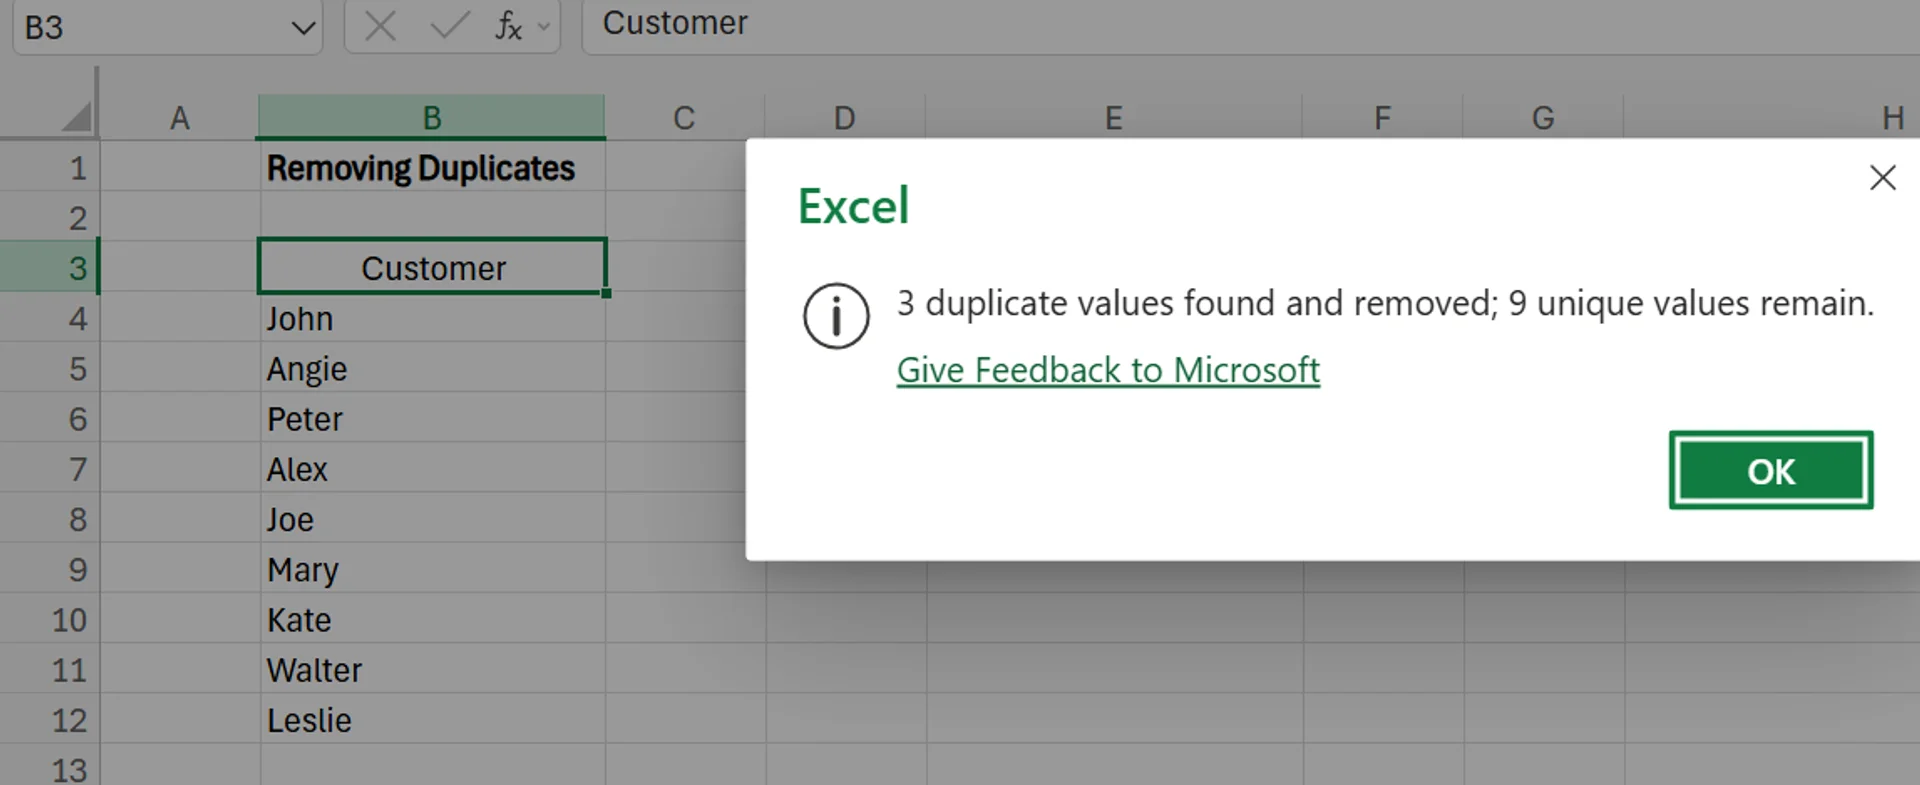
Task: Click the fill handle of cell B3
Action: point(606,293)
